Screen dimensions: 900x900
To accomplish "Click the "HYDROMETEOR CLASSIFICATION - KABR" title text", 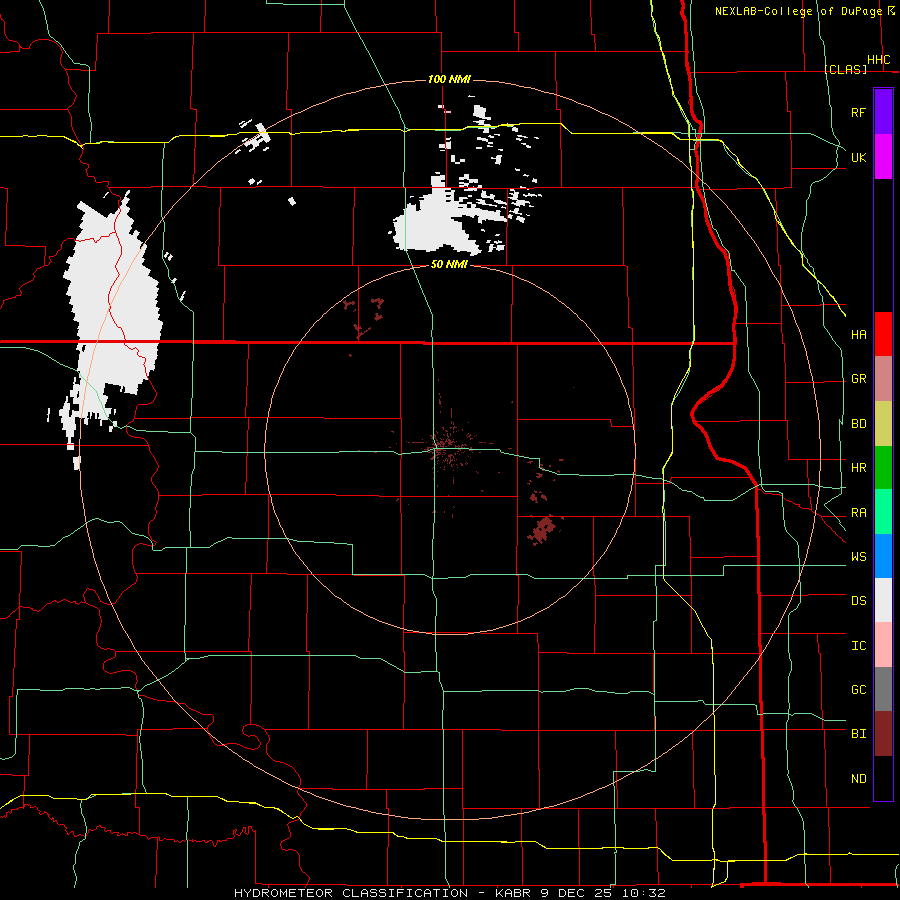I will [x=382, y=893].
